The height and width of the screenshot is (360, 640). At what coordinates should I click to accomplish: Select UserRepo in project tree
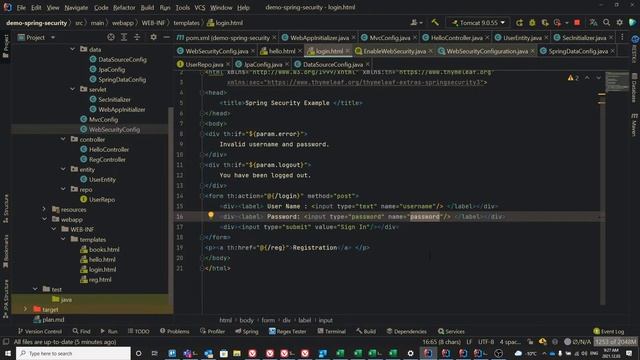102,199
